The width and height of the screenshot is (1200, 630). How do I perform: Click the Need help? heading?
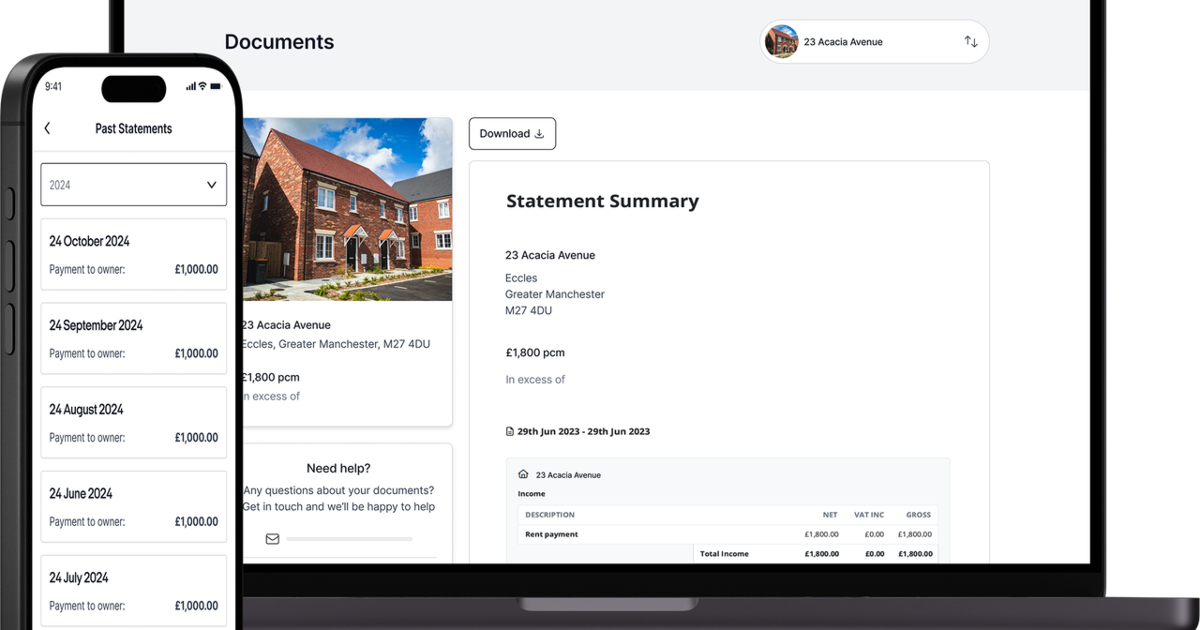coord(338,468)
